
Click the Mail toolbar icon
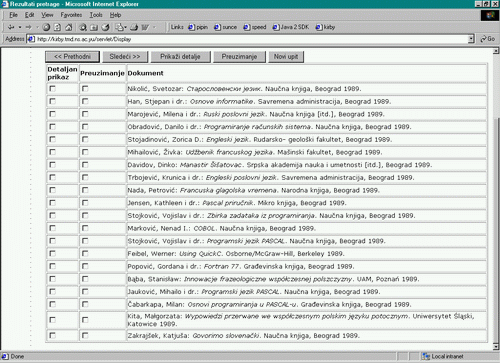coord(119,27)
